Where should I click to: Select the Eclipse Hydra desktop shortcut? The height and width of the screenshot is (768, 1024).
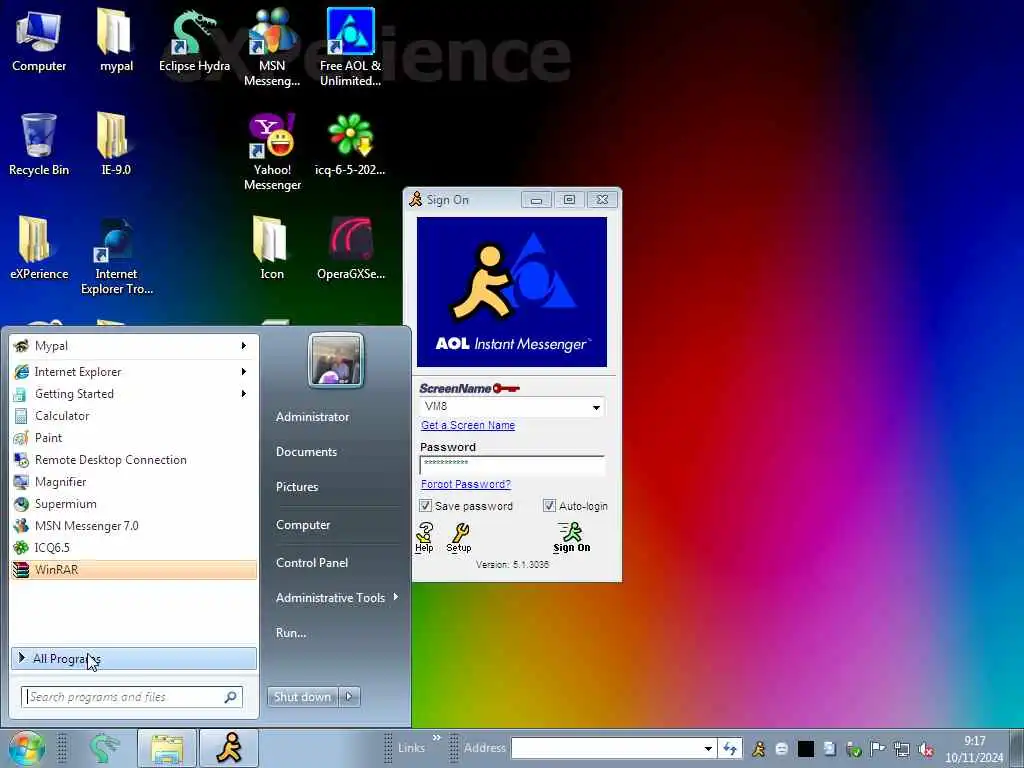point(194,40)
